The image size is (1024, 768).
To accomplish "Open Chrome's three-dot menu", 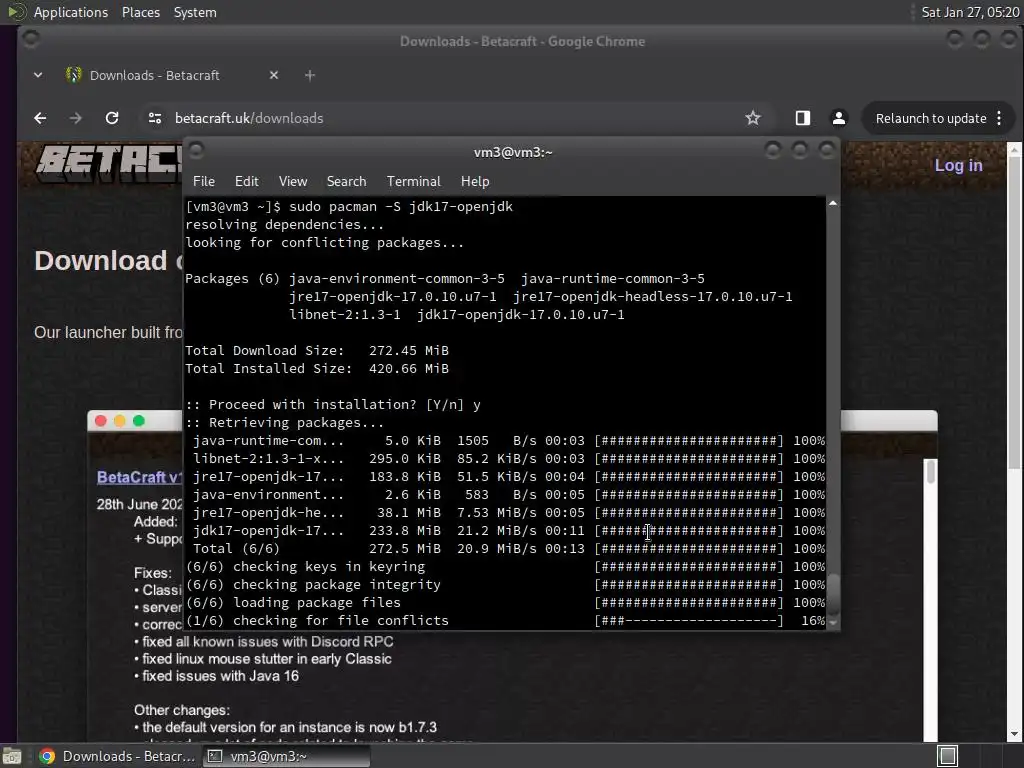I will pyautogui.click(x=999, y=118).
